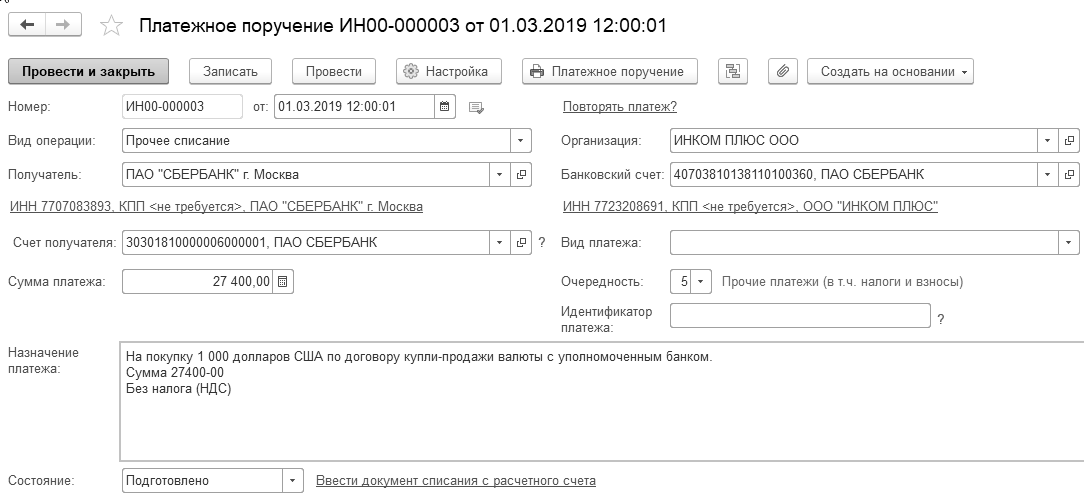The width and height of the screenshot is (1084, 496).
Task: Click the Идентификатор платежа input field
Action: coord(800,316)
